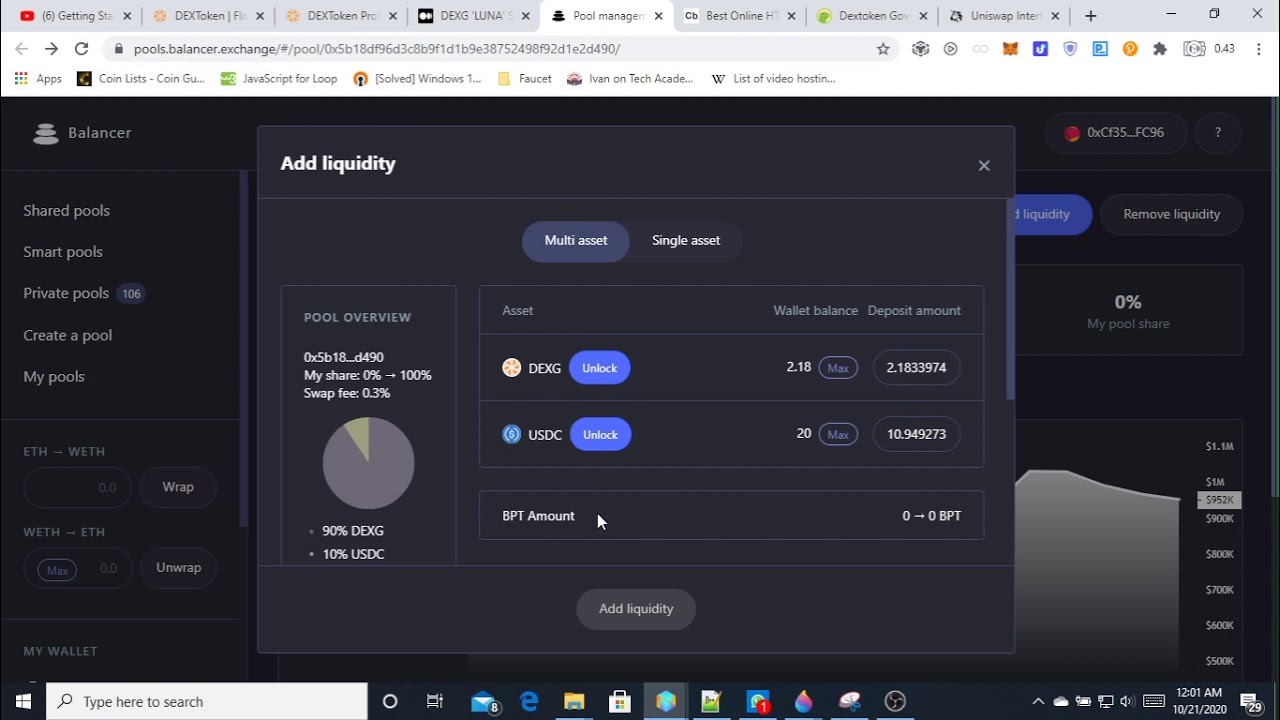
Task: Bookmark this page with star icon
Action: pyautogui.click(x=883, y=49)
